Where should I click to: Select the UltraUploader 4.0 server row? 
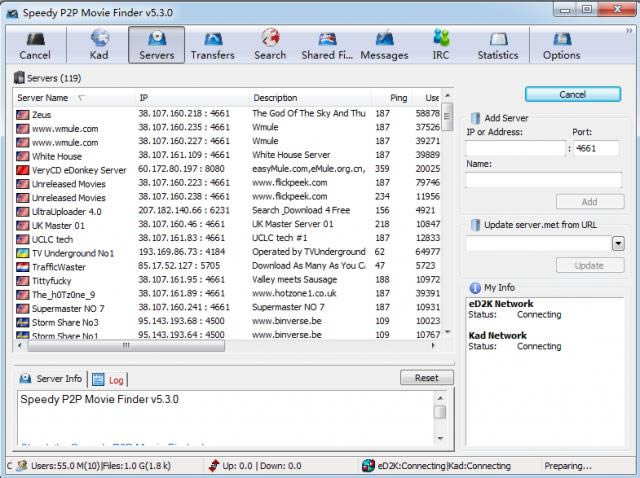(x=228, y=211)
